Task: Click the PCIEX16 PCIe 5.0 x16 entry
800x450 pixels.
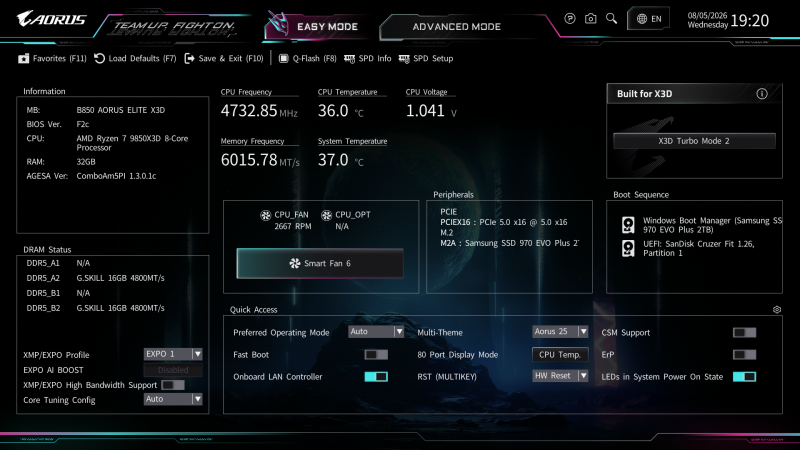Action: point(504,222)
